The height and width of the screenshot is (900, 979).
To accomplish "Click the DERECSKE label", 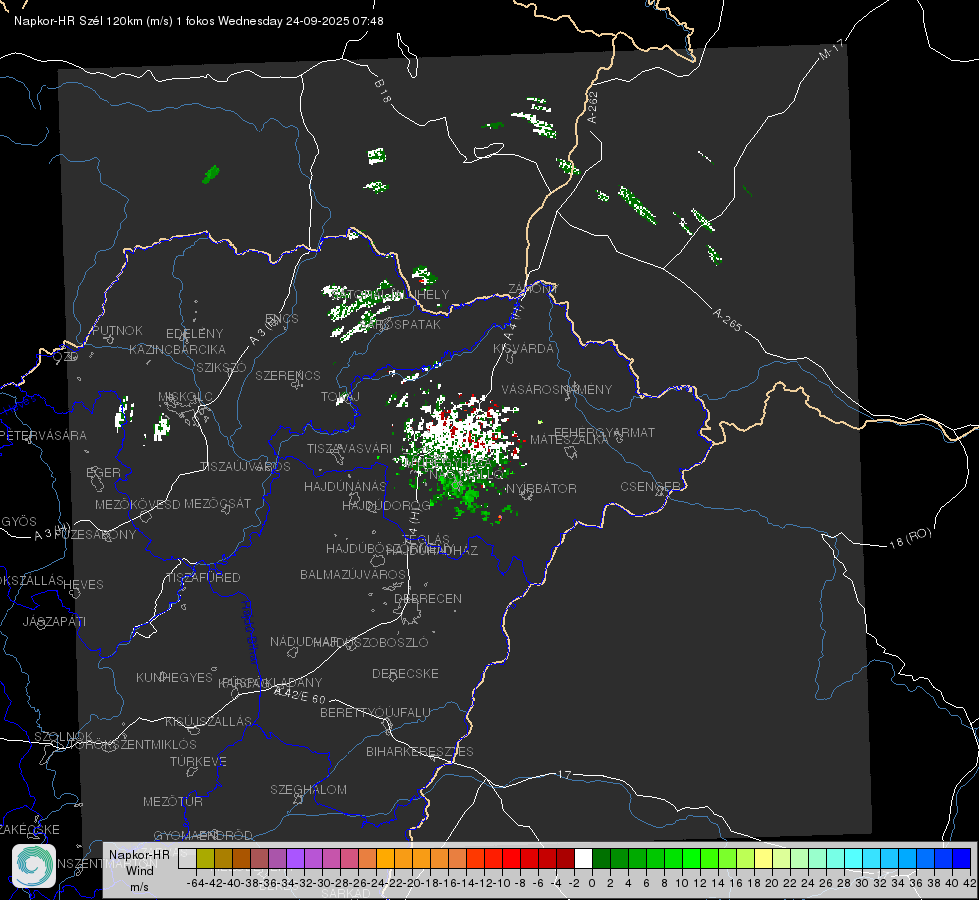I will click(405, 673).
